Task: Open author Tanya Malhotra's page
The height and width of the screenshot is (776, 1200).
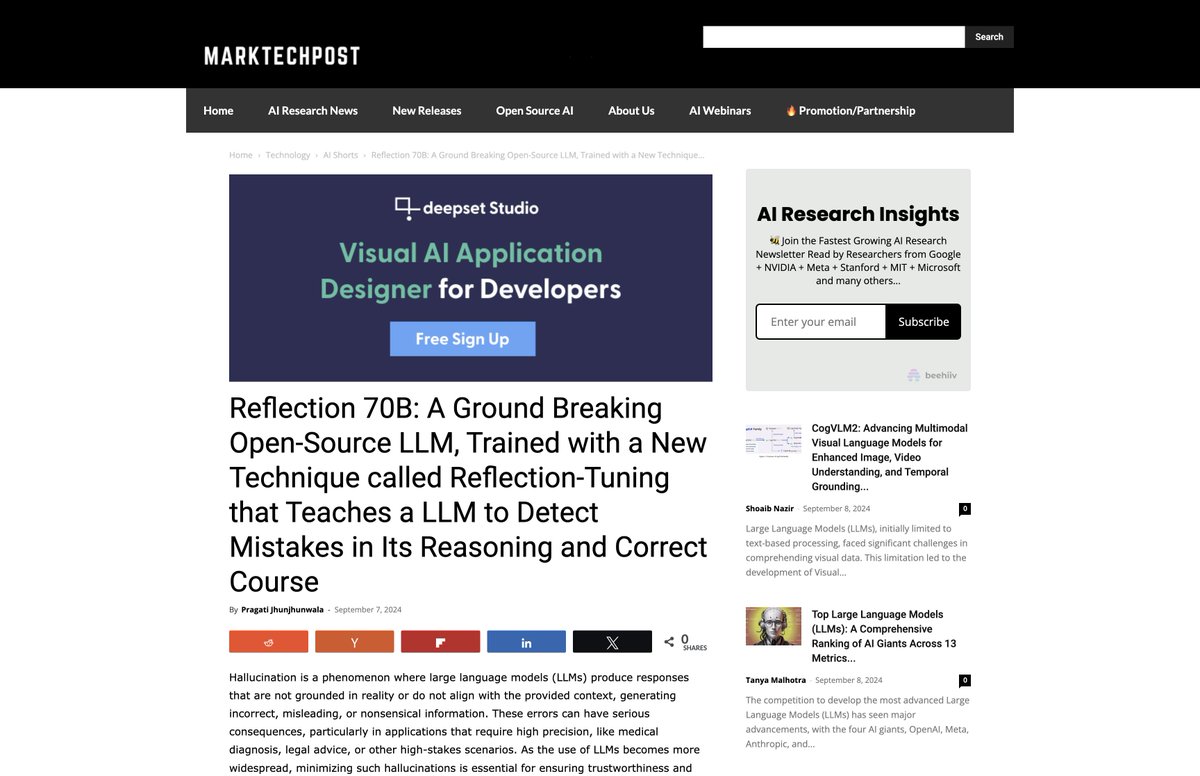Action: [777, 681]
